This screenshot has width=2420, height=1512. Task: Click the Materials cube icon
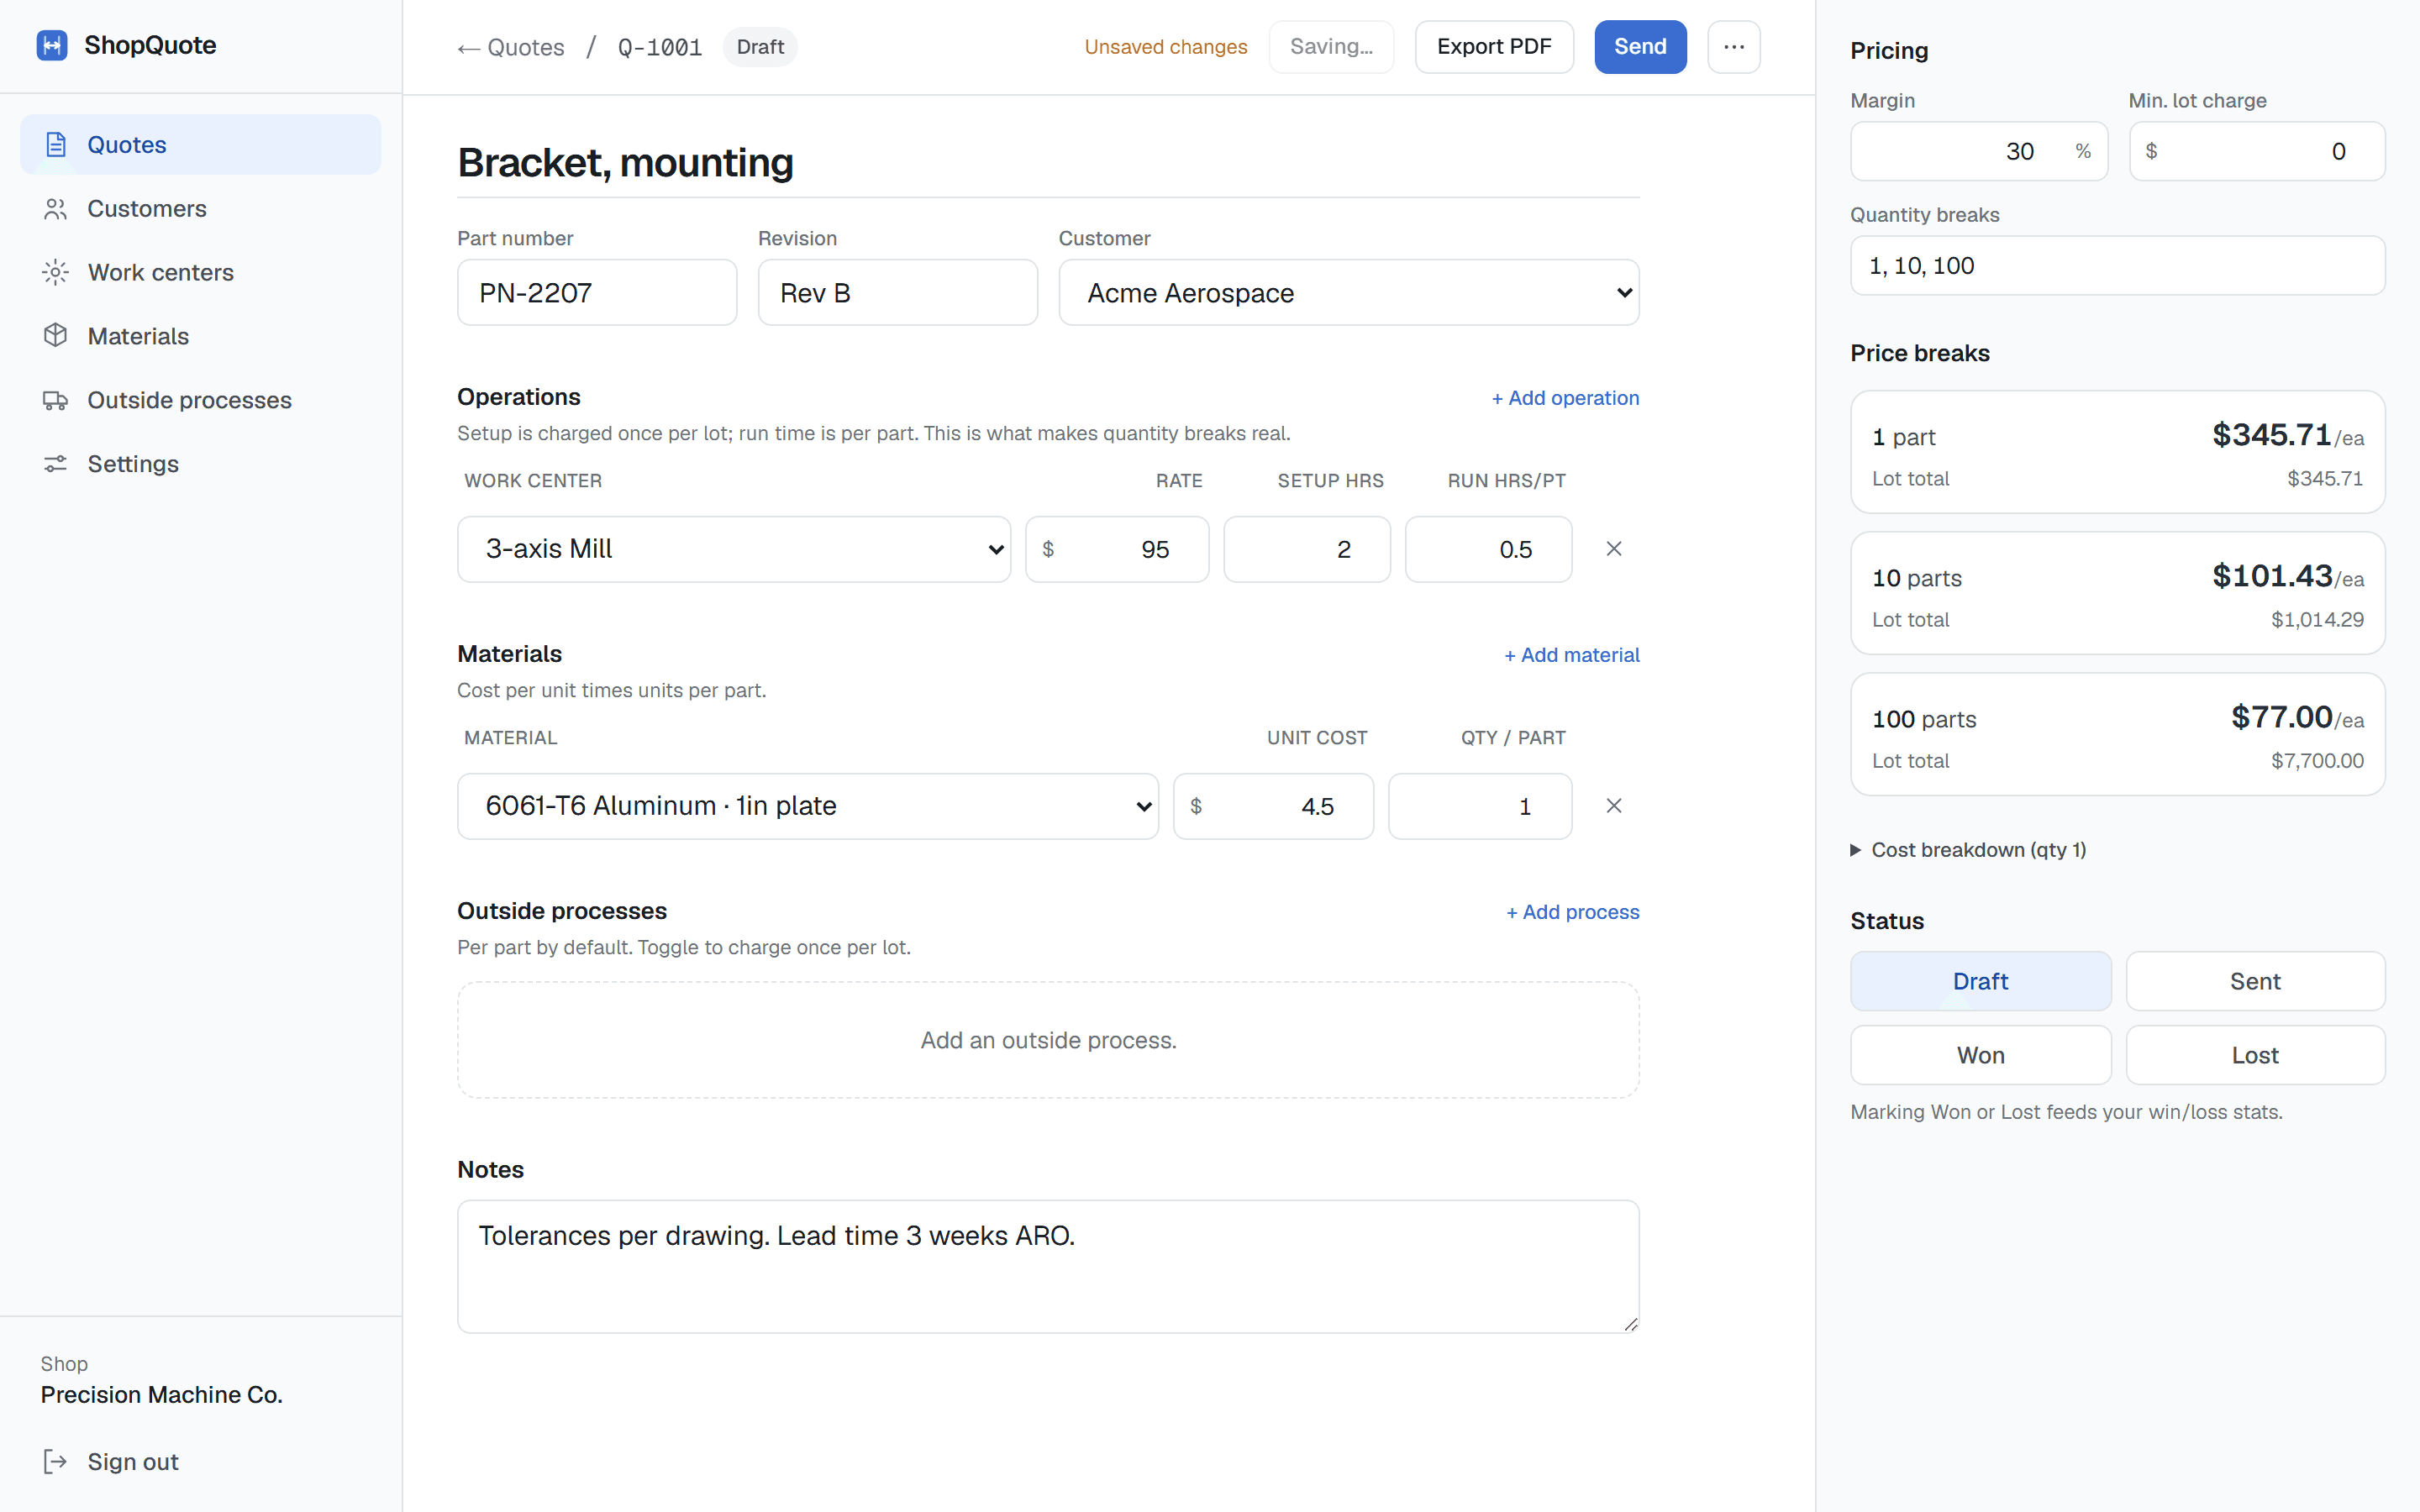tap(56, 336)
